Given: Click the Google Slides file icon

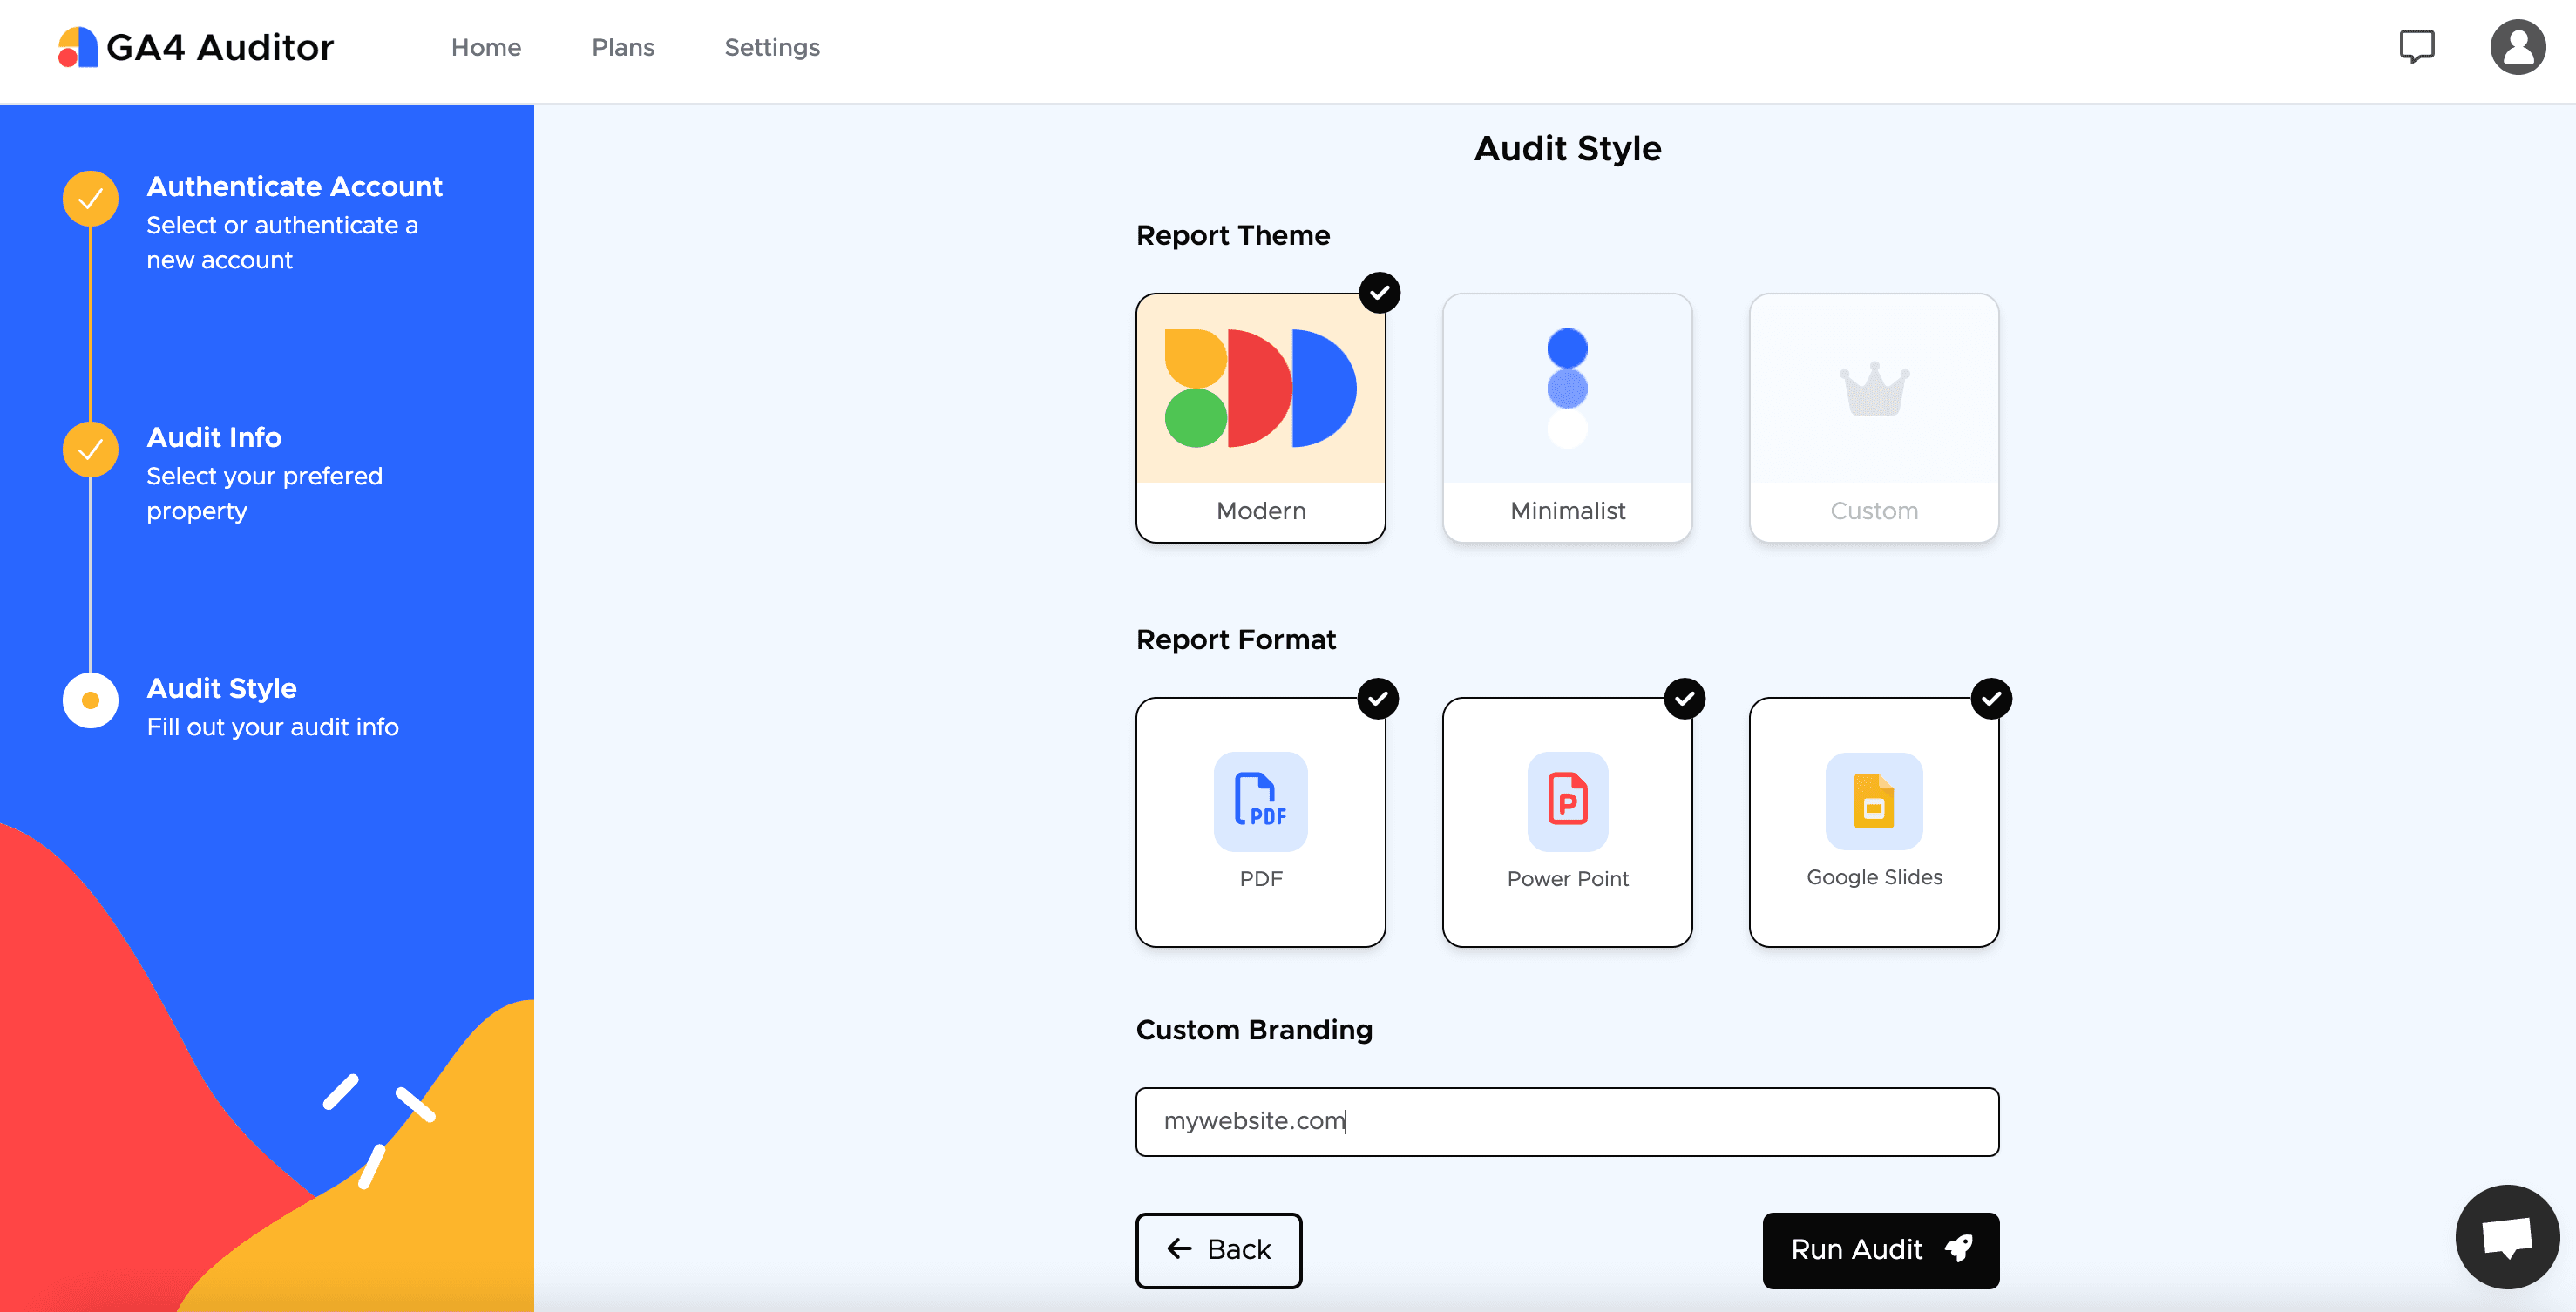Looking at the screenshot, I should tap(1873, 801).
